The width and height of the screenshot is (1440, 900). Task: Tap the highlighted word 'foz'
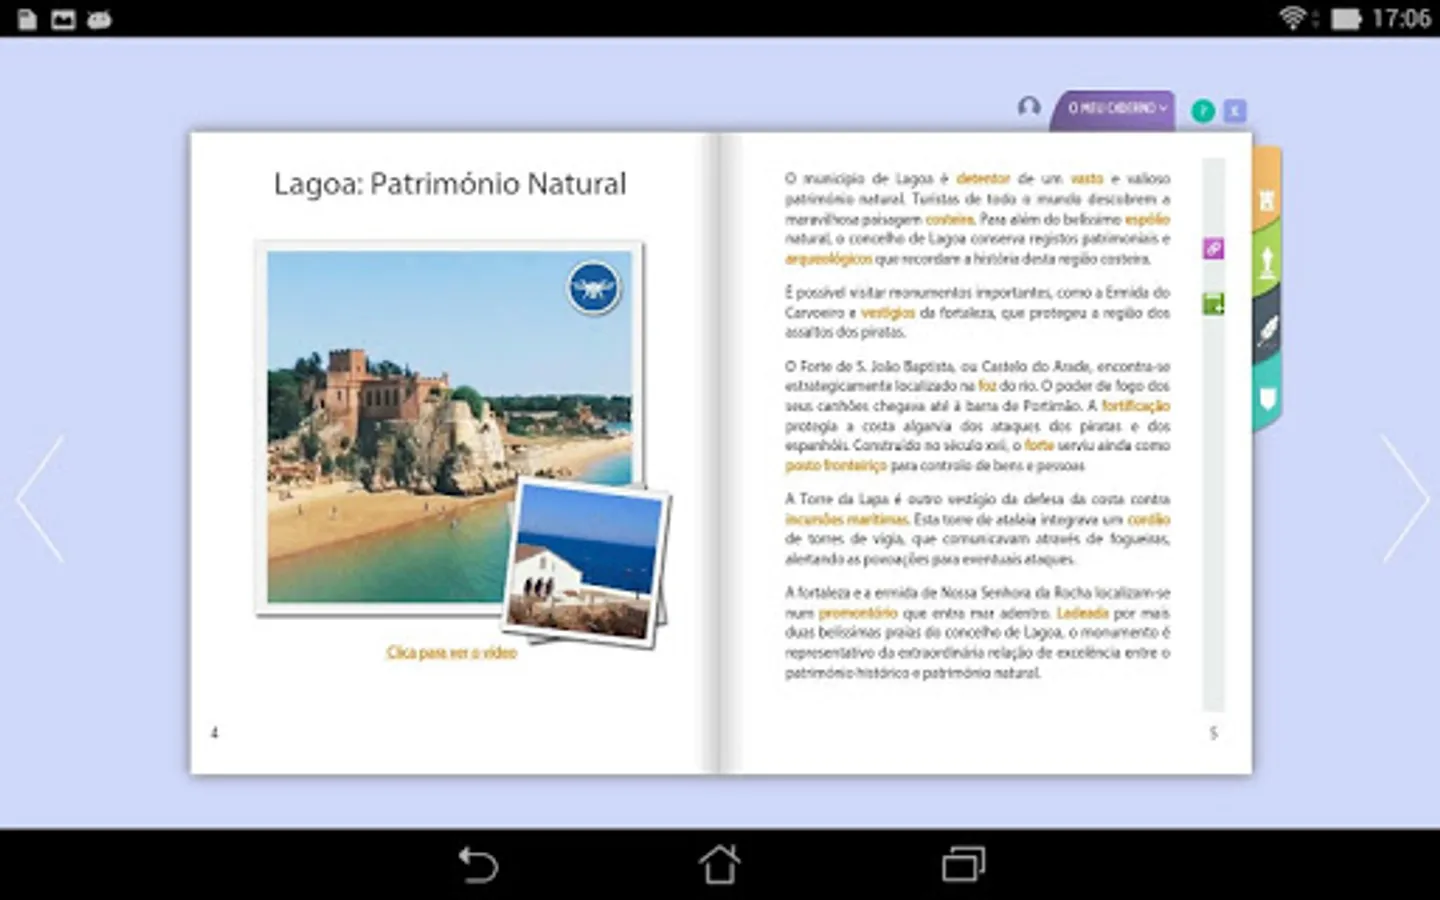point(987,386)
